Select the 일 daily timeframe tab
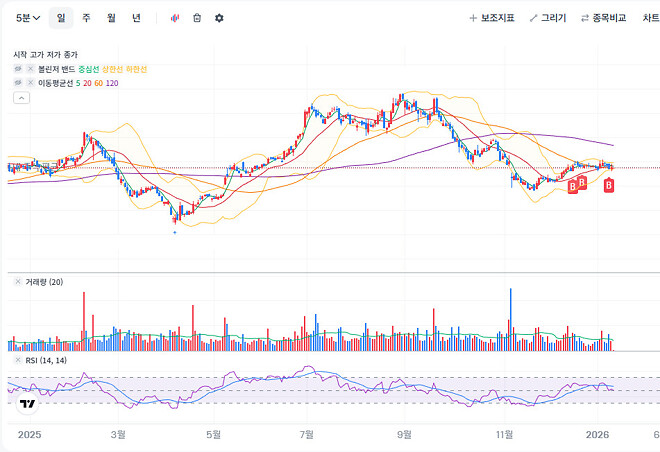 pos(61,18)
